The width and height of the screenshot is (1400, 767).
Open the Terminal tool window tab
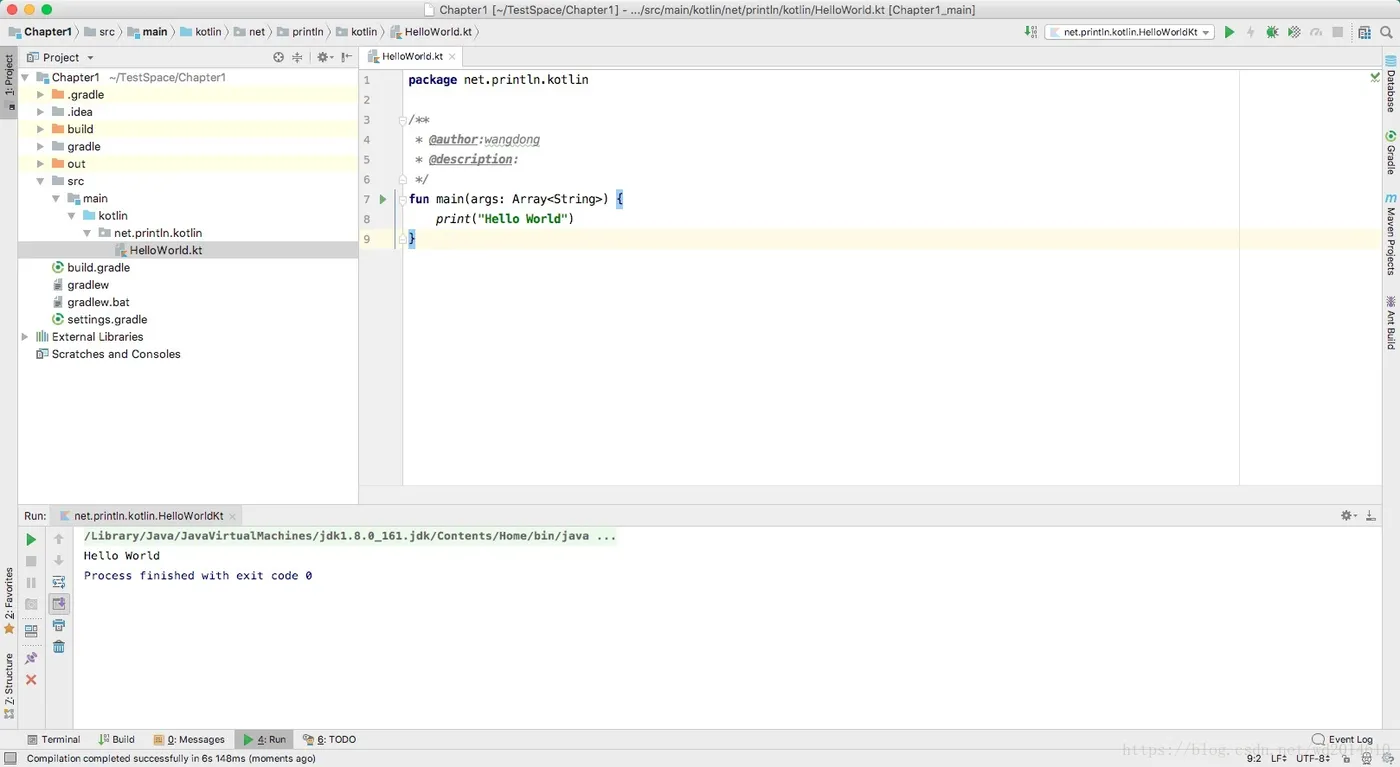(x=54, y=740)
